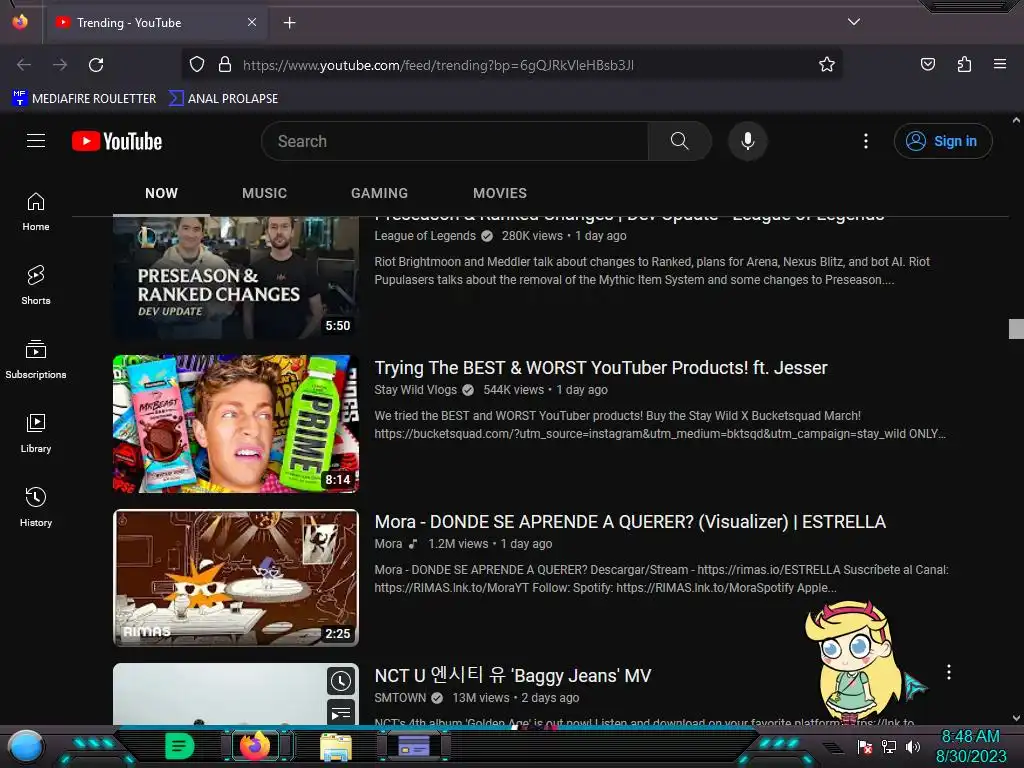Open Library in the sidebar
1024x768 pixels.
click(x=36, y=433)
